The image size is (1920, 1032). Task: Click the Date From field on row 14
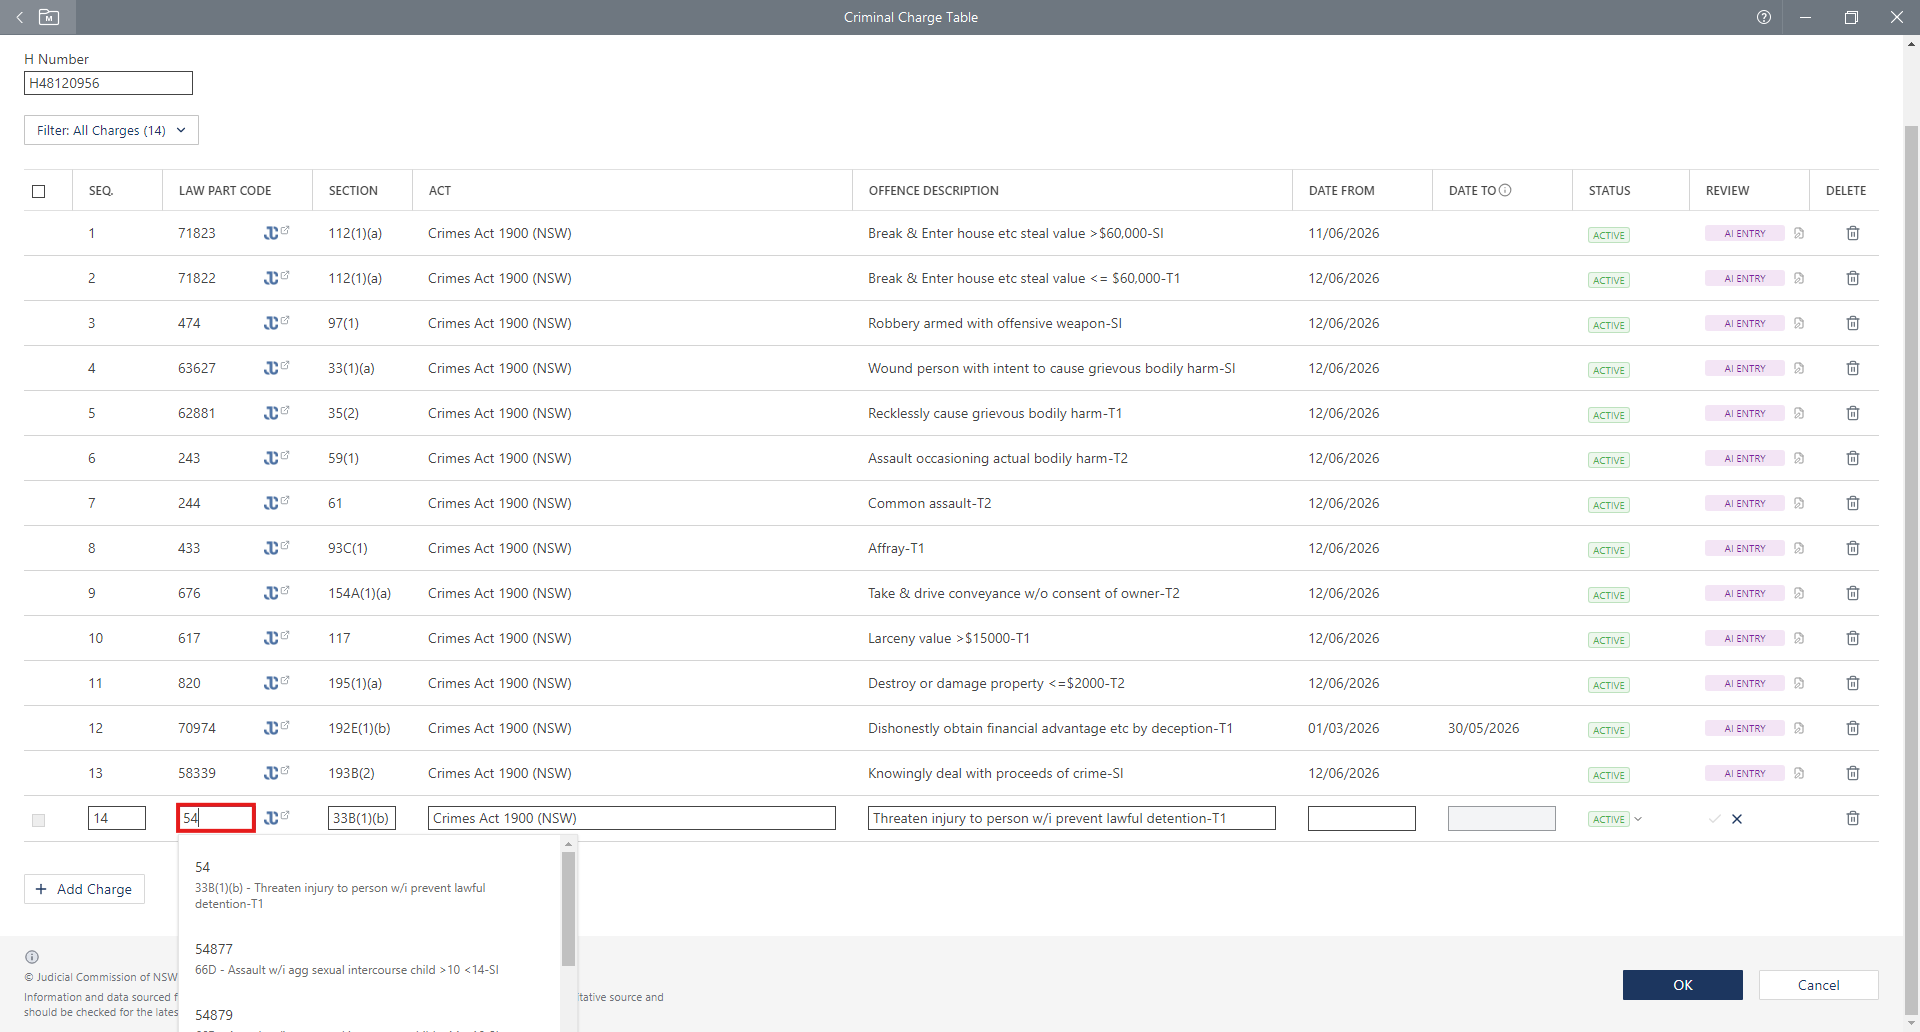1361,818
